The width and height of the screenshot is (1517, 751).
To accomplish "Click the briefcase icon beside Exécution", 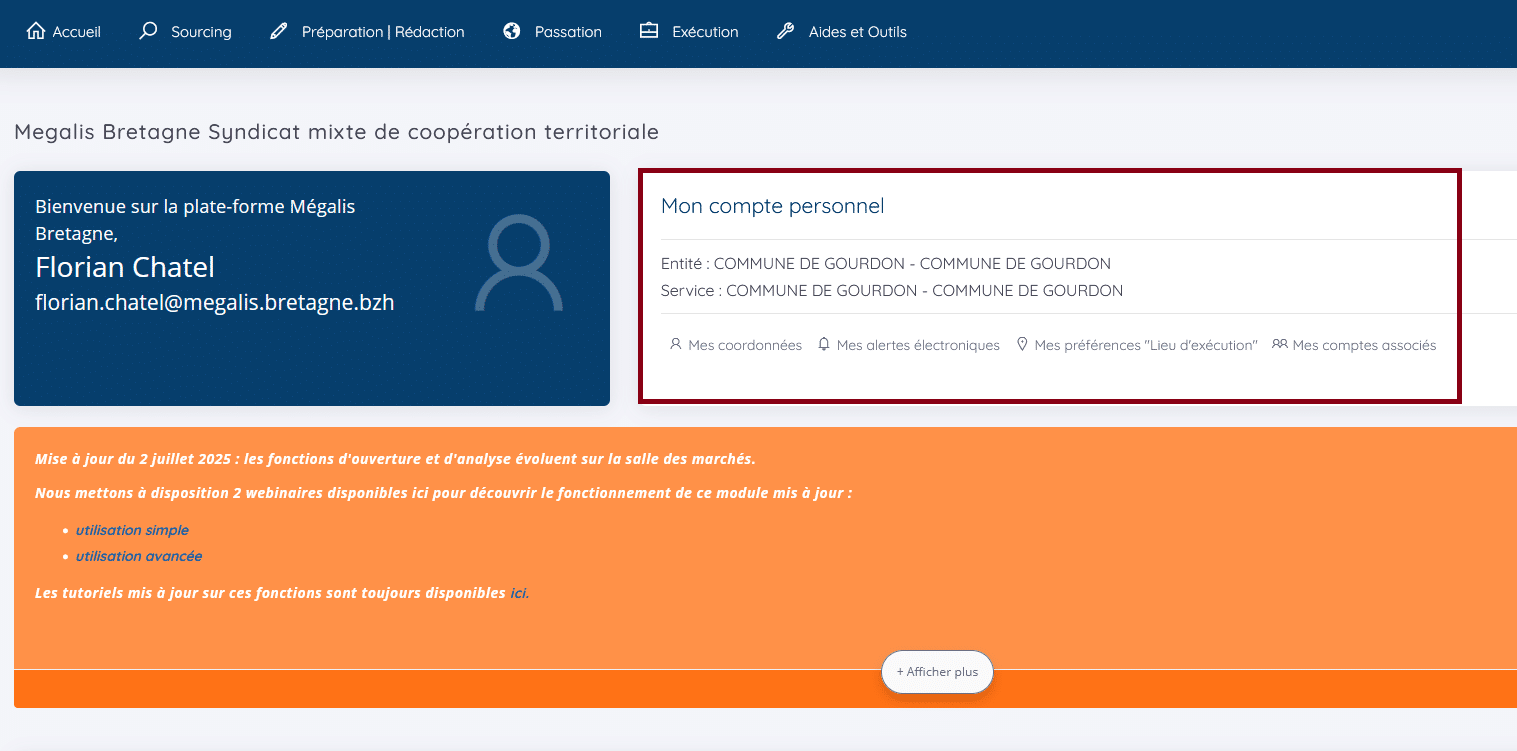I will click(649, 31).
